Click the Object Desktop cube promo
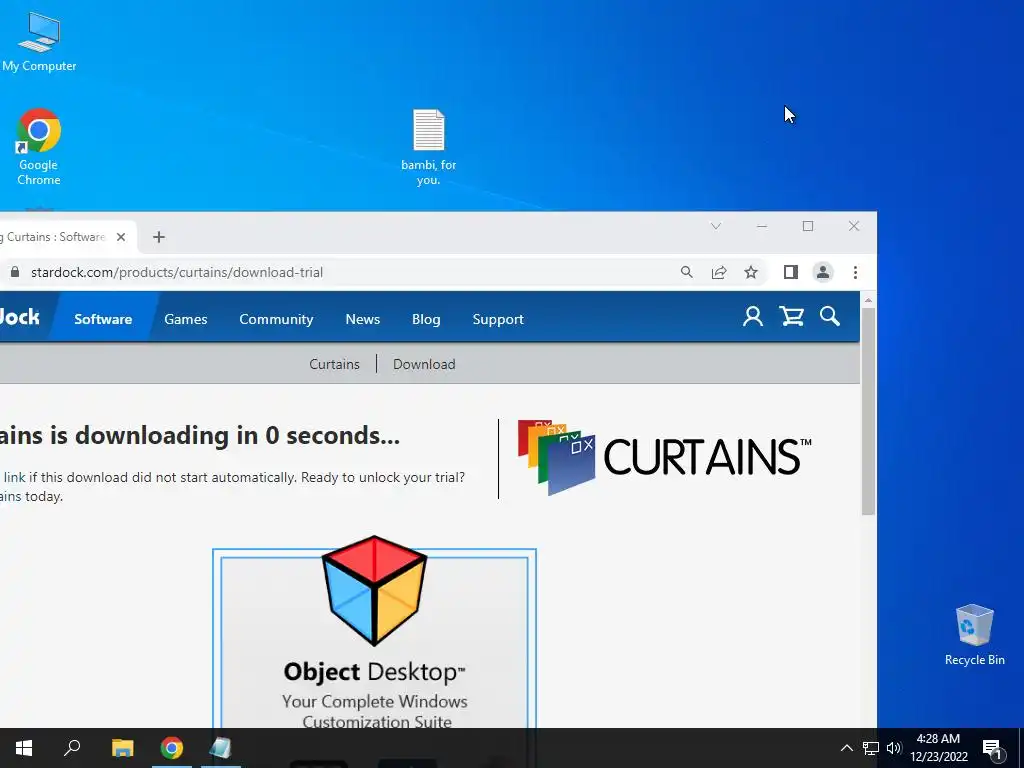 [374, 590]
